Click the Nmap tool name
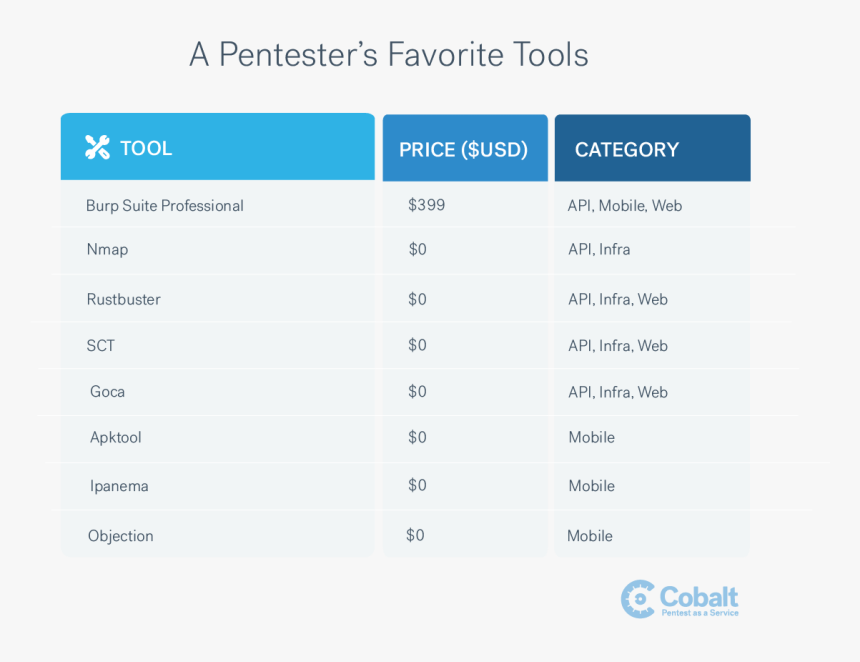 [x=108, y=250]
